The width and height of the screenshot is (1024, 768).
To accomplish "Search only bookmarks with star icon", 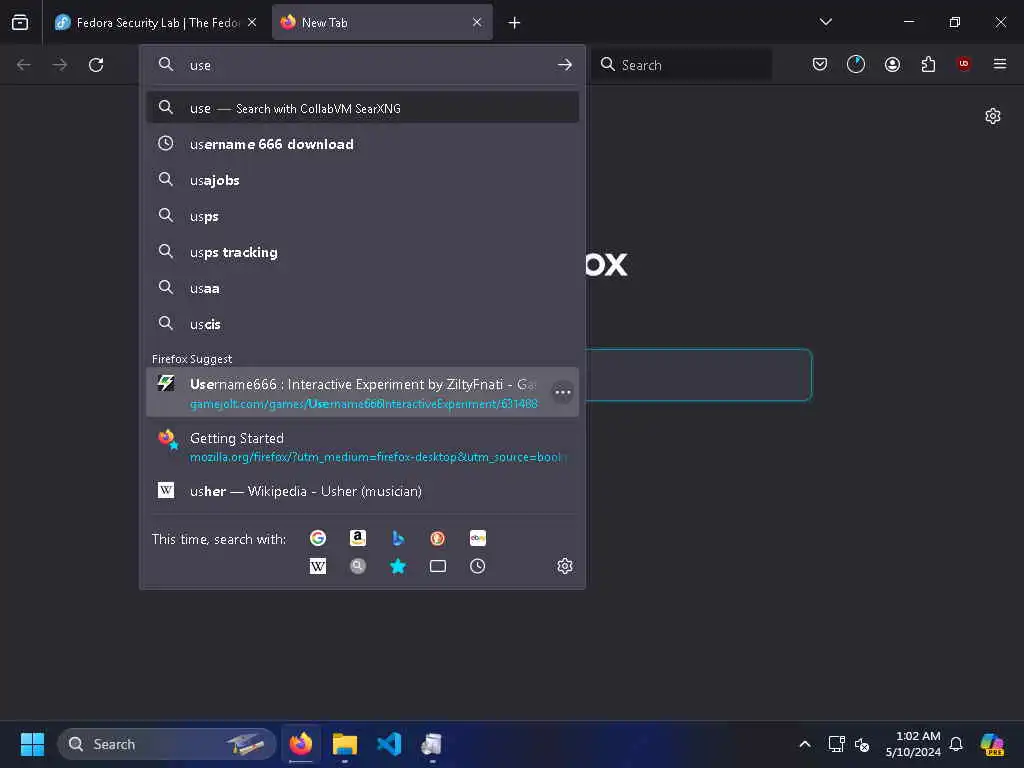I will pyautogui.click(x=398, y=566).
